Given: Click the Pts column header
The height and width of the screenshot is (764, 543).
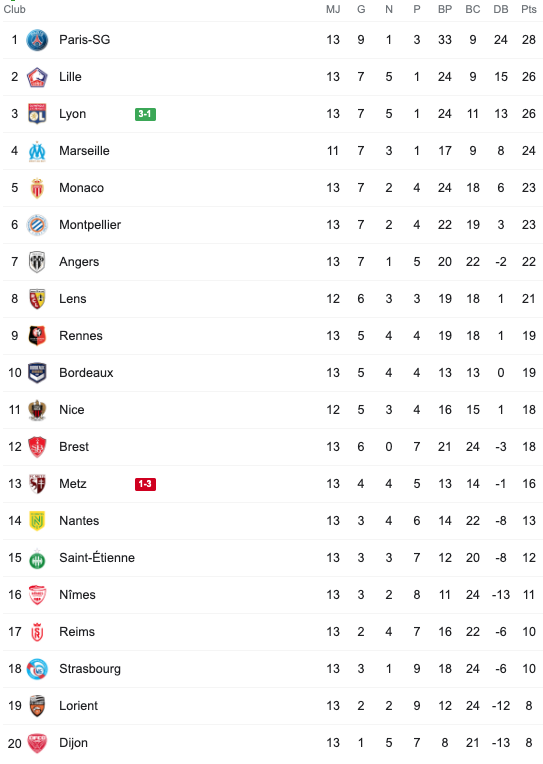Looking at the screenshot, I should tap(529, 9).
